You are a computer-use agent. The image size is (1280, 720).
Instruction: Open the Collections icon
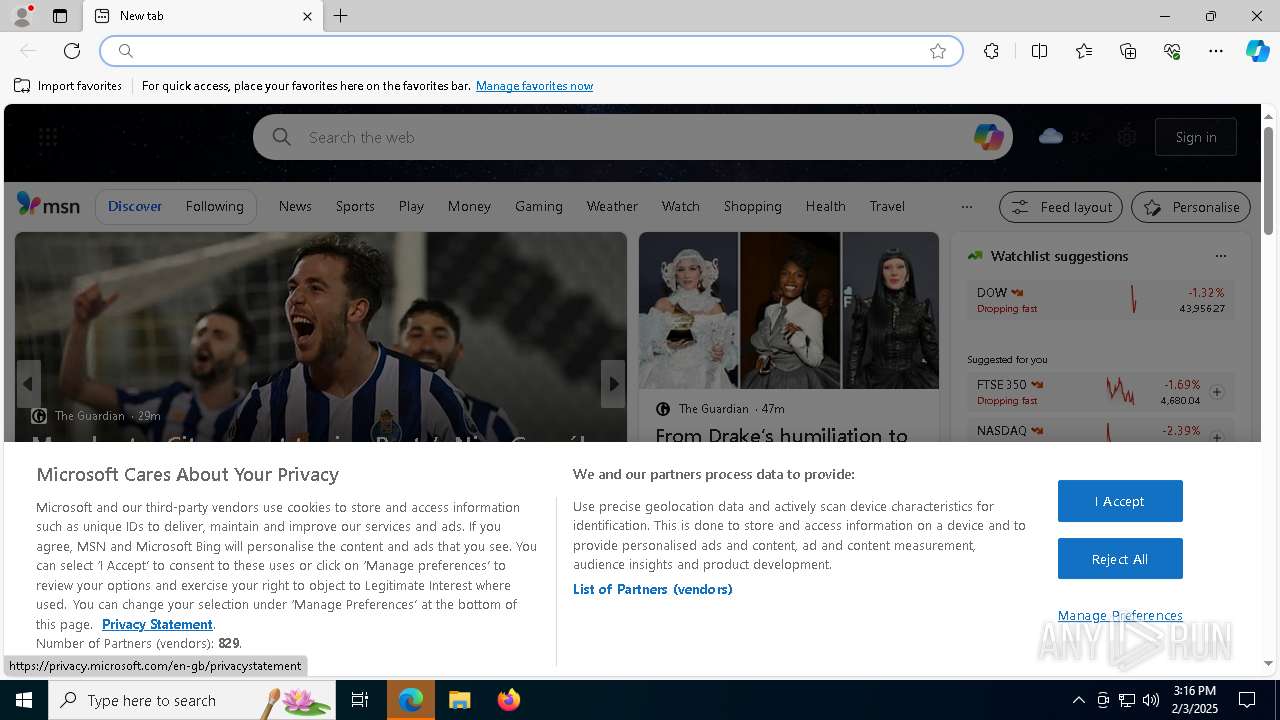tap(1128, 51)
